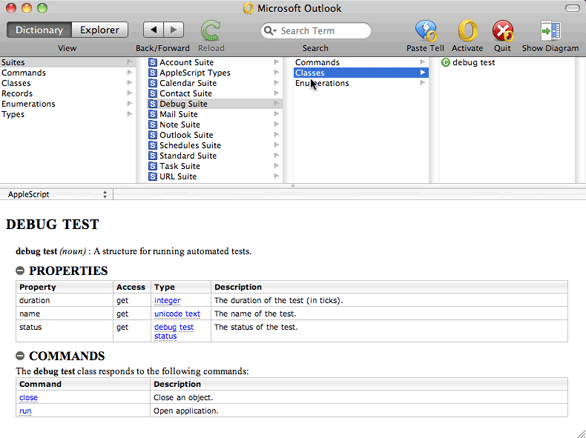This screenshot has width=586, height=438.
Task: Select debug test in the fourth column
Action: tap(474, 62)
